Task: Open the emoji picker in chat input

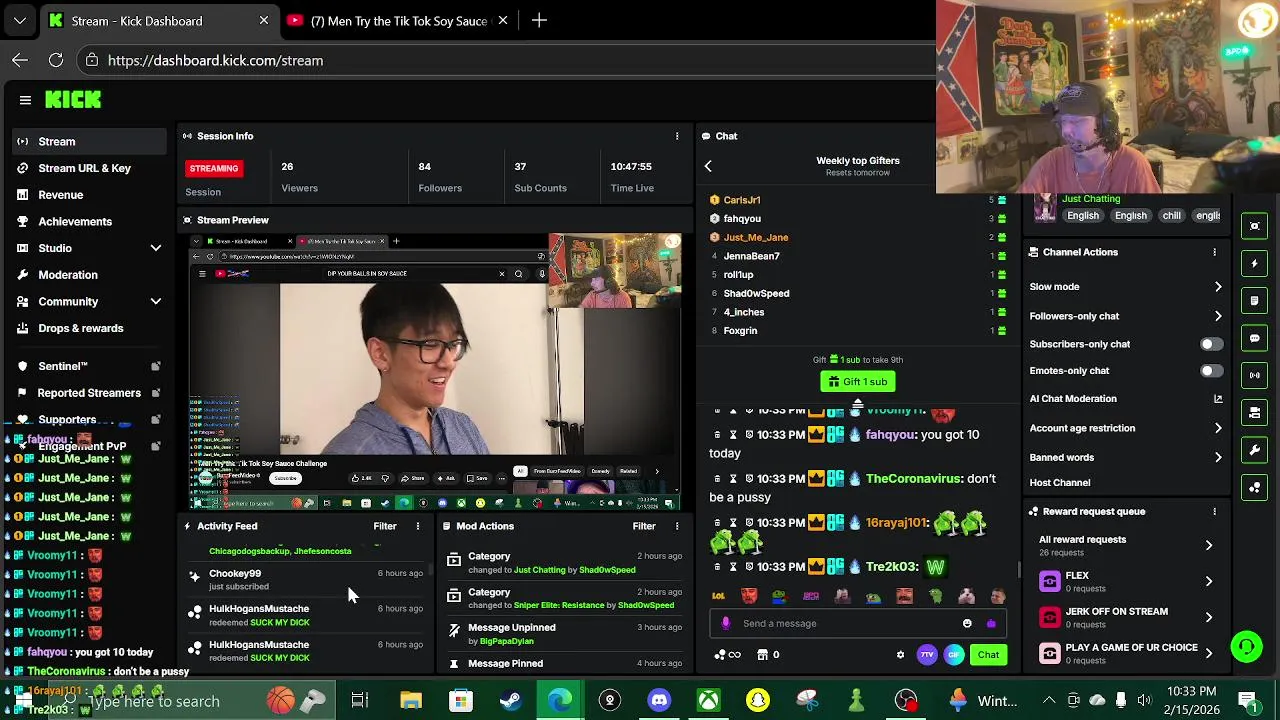Action: click(967, 623)
